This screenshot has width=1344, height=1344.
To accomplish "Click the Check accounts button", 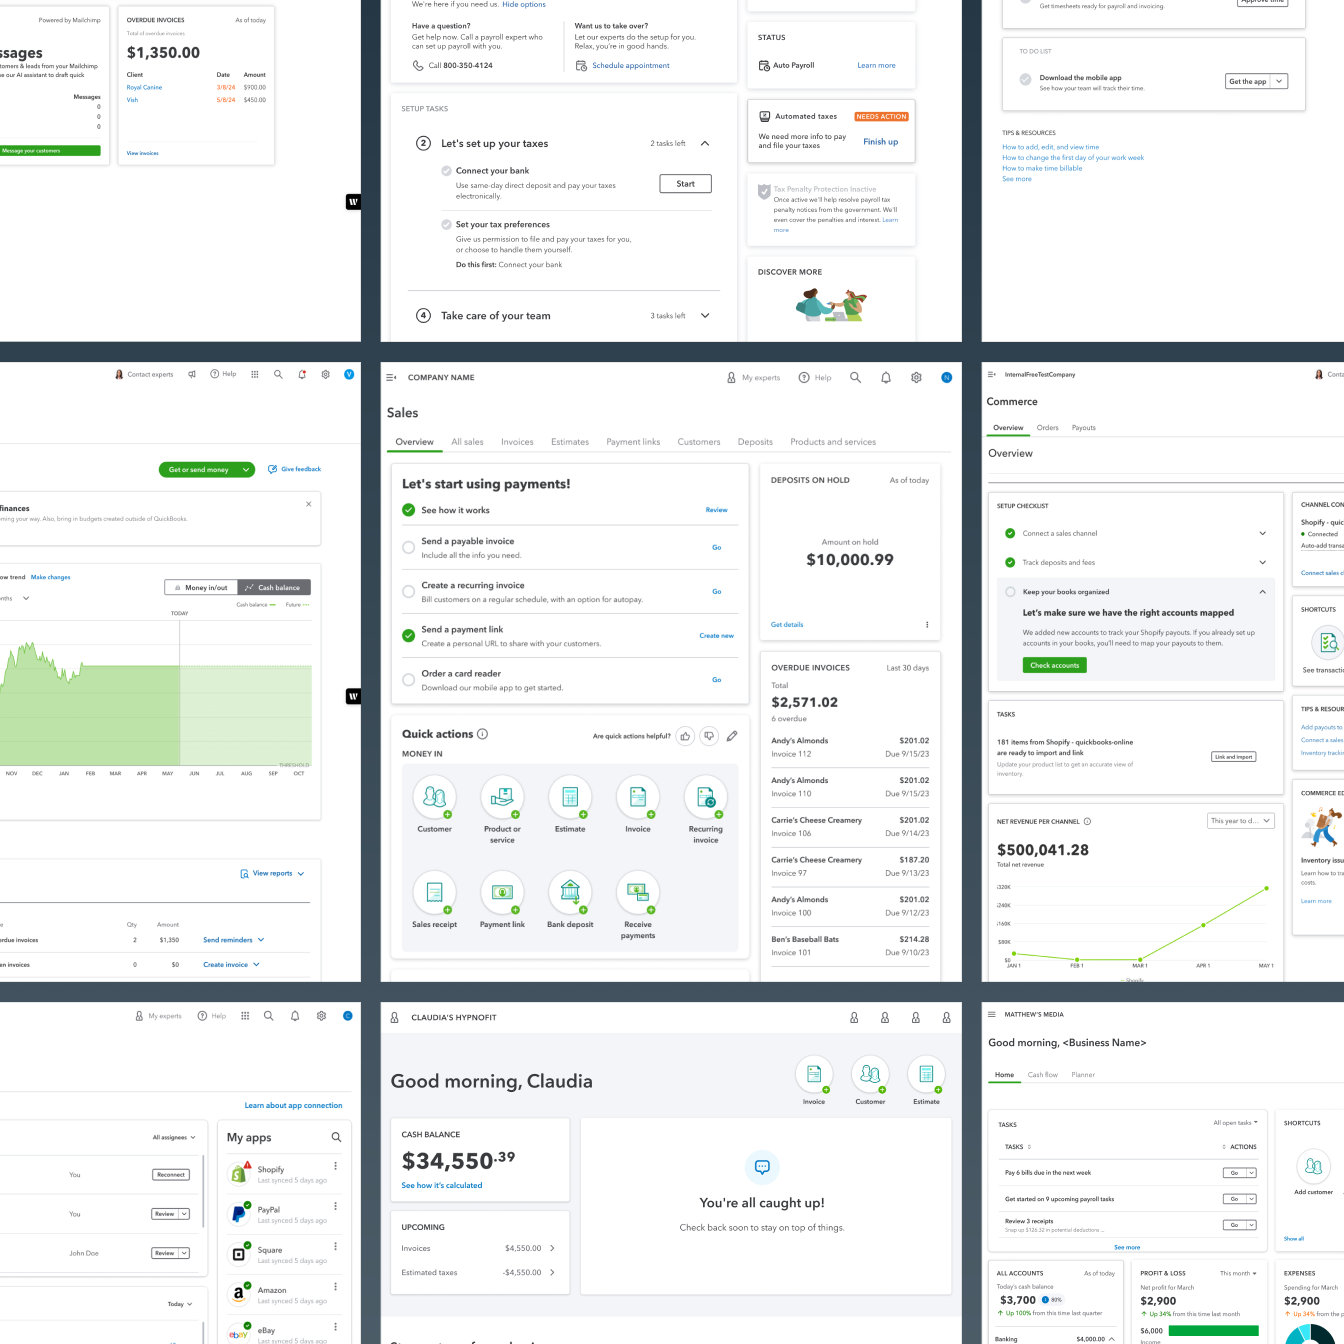I will [1055, 665].
